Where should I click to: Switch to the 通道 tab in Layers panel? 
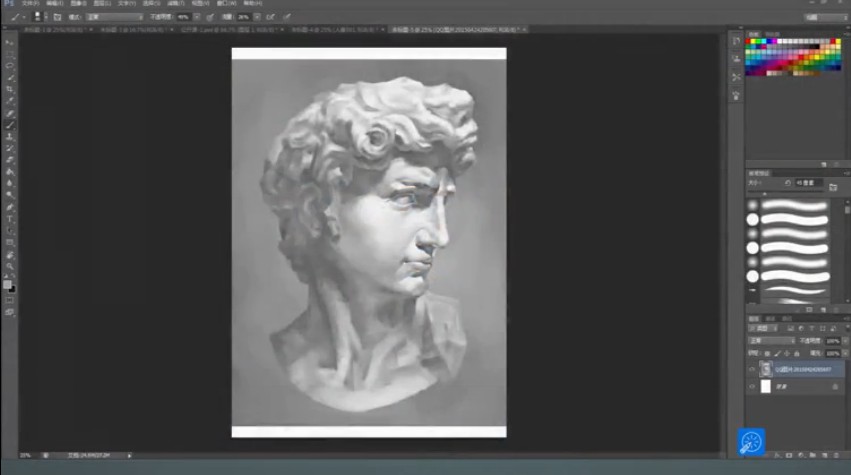pos(770,319)
